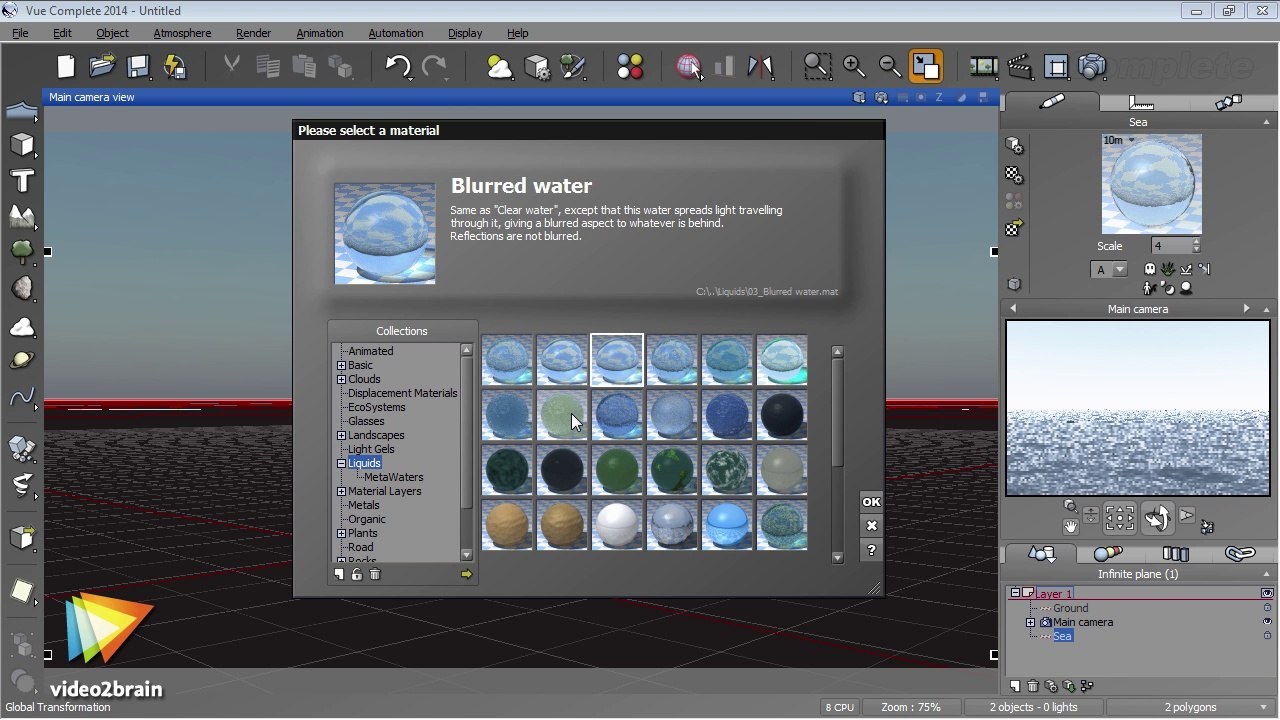1280x720 pixels.
Task: Click the trash icon under Collections list
Action: (375, 574)
